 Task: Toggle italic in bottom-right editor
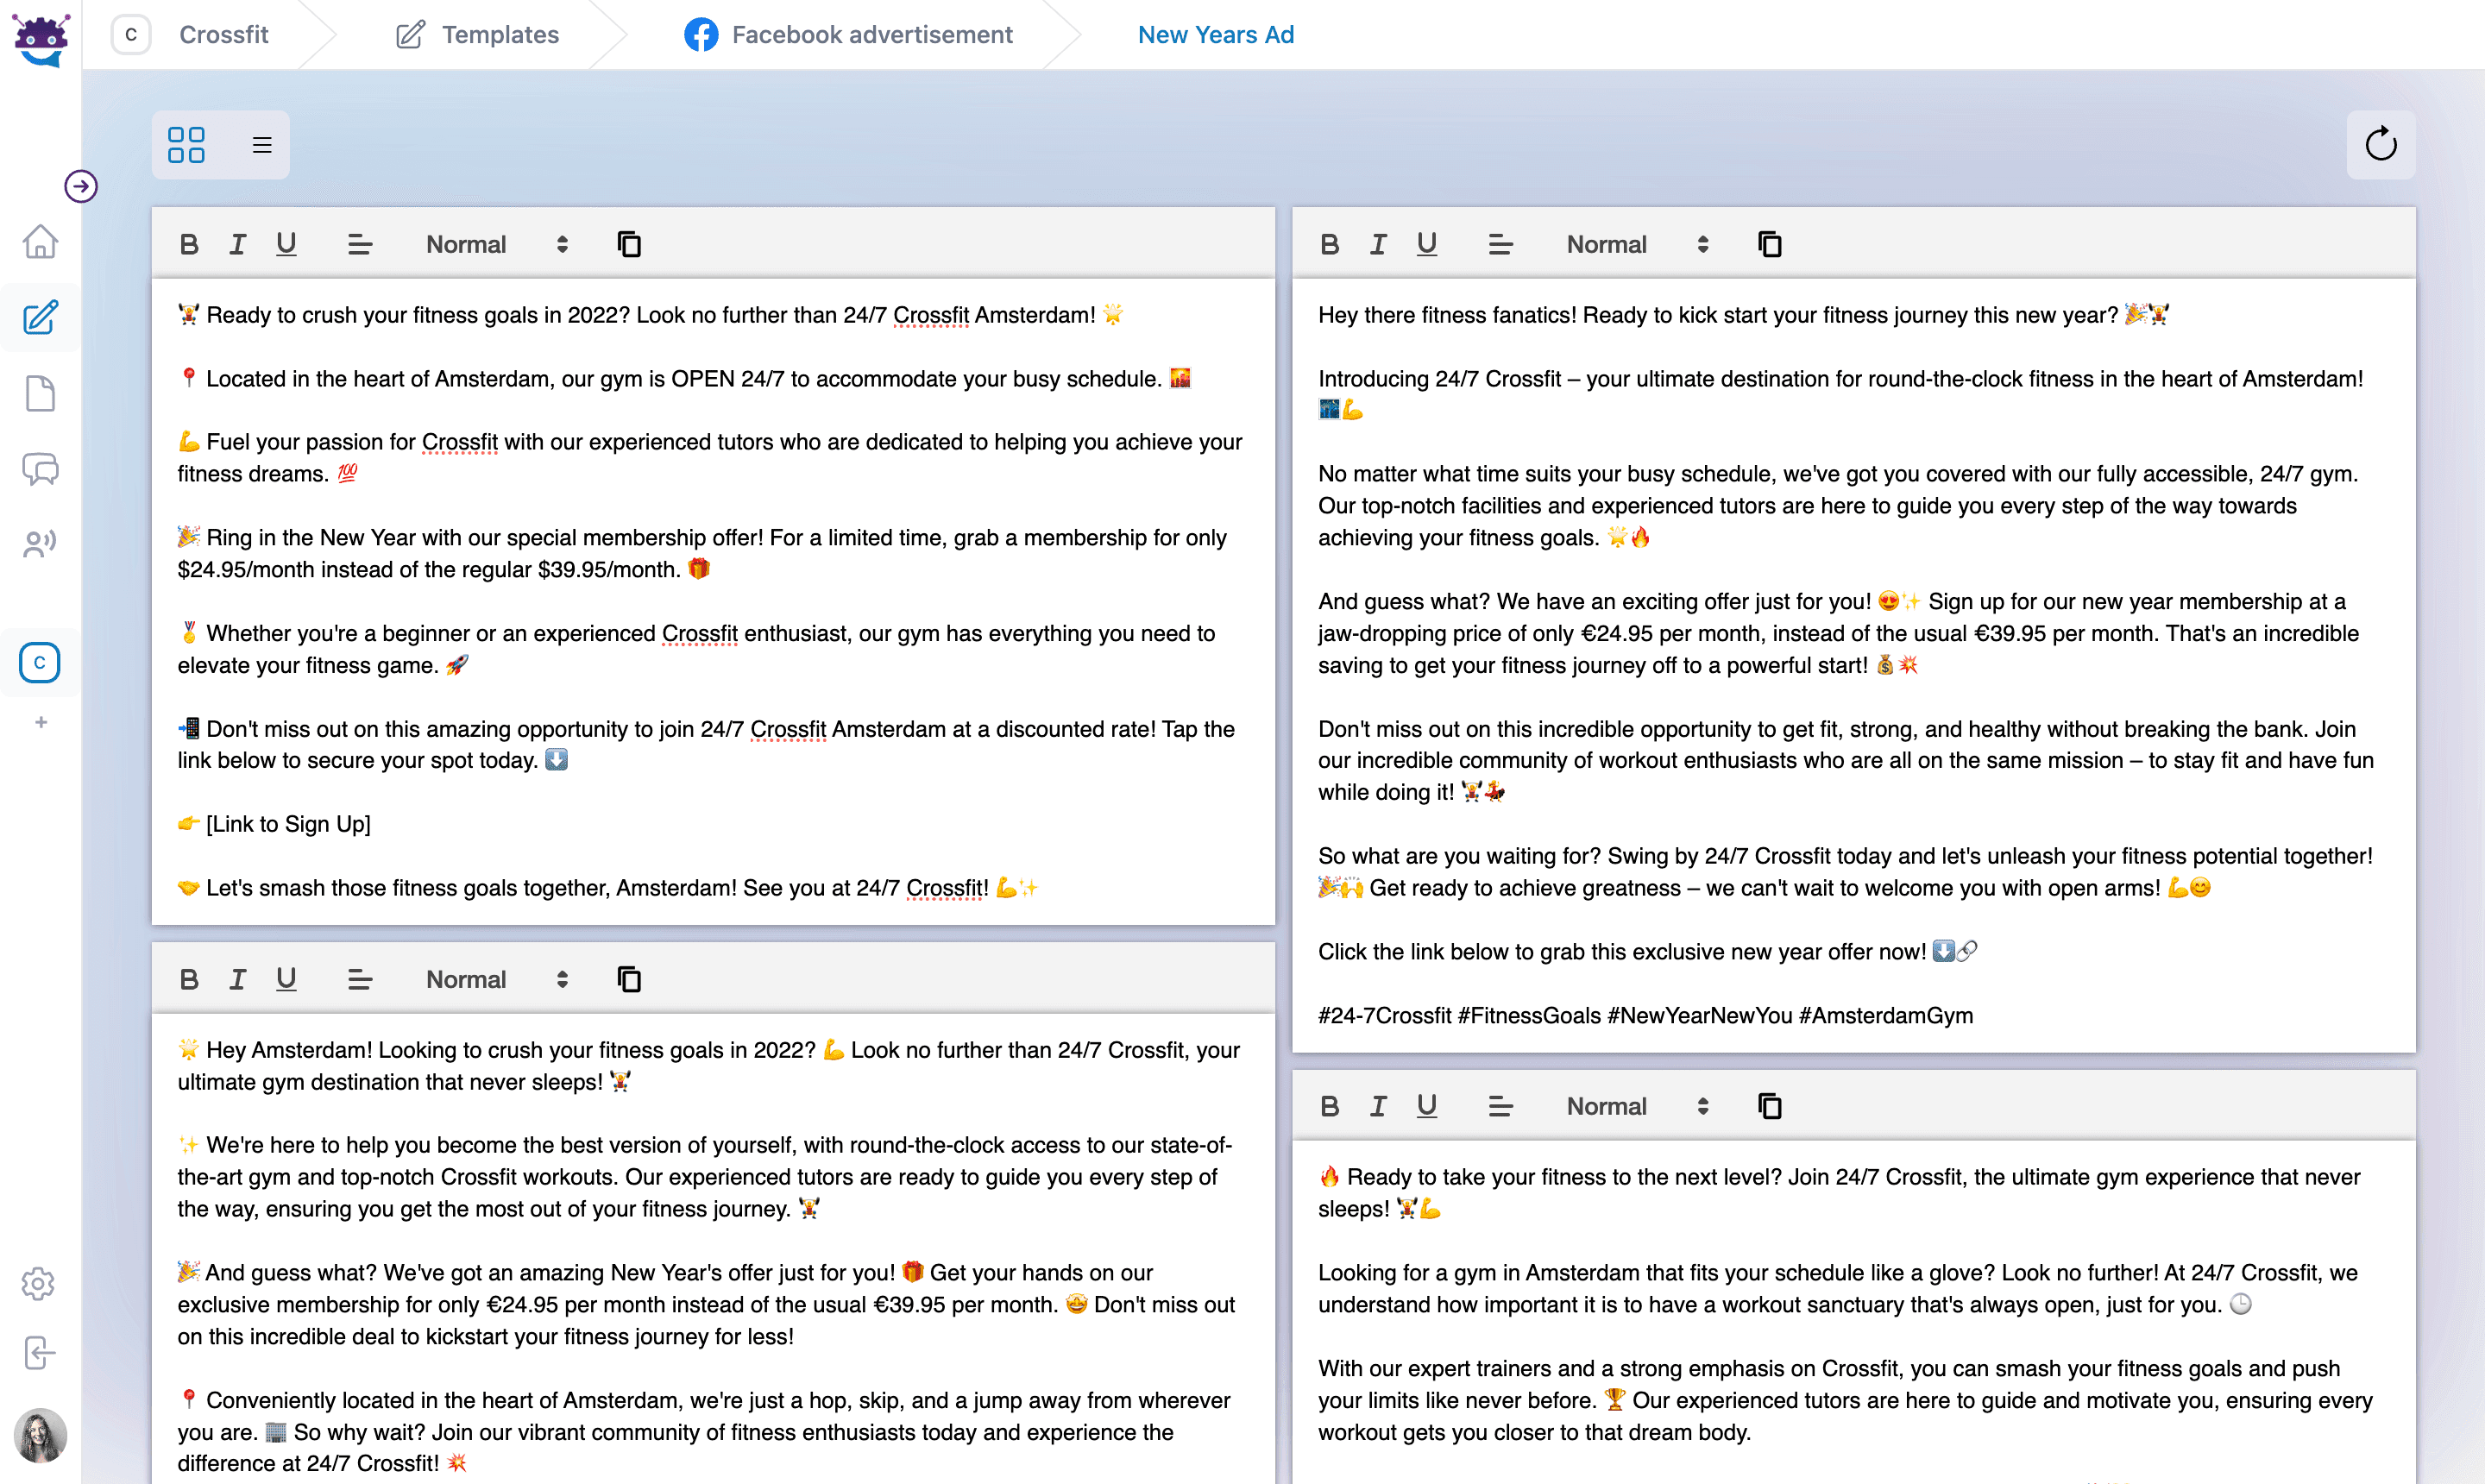click(x=1378, y=1106)
